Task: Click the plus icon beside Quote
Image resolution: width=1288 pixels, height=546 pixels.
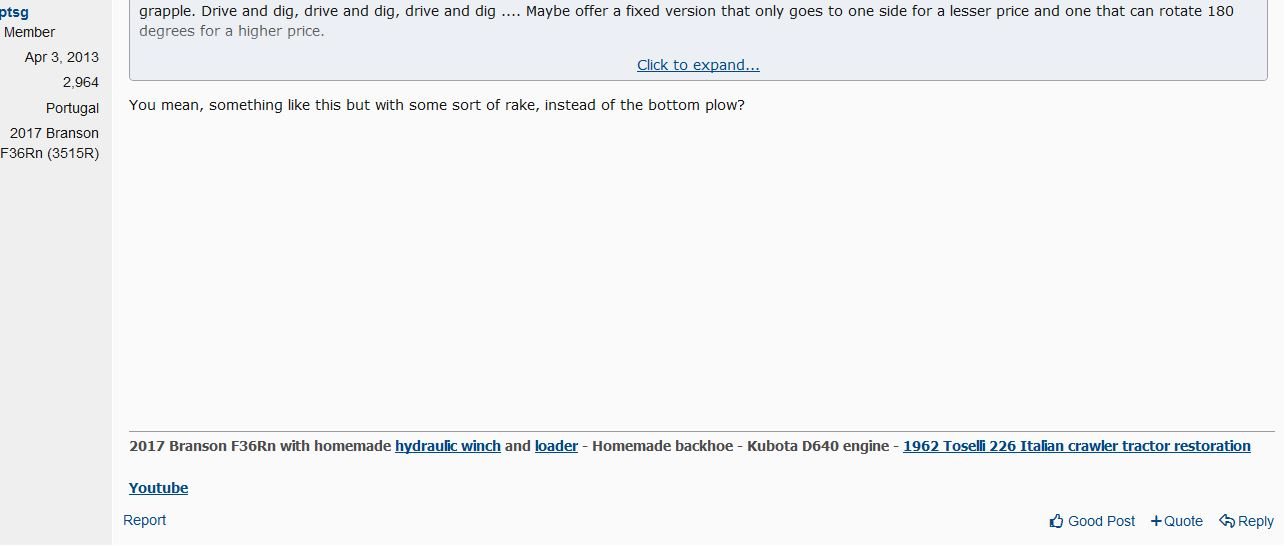Action: 1156,521
